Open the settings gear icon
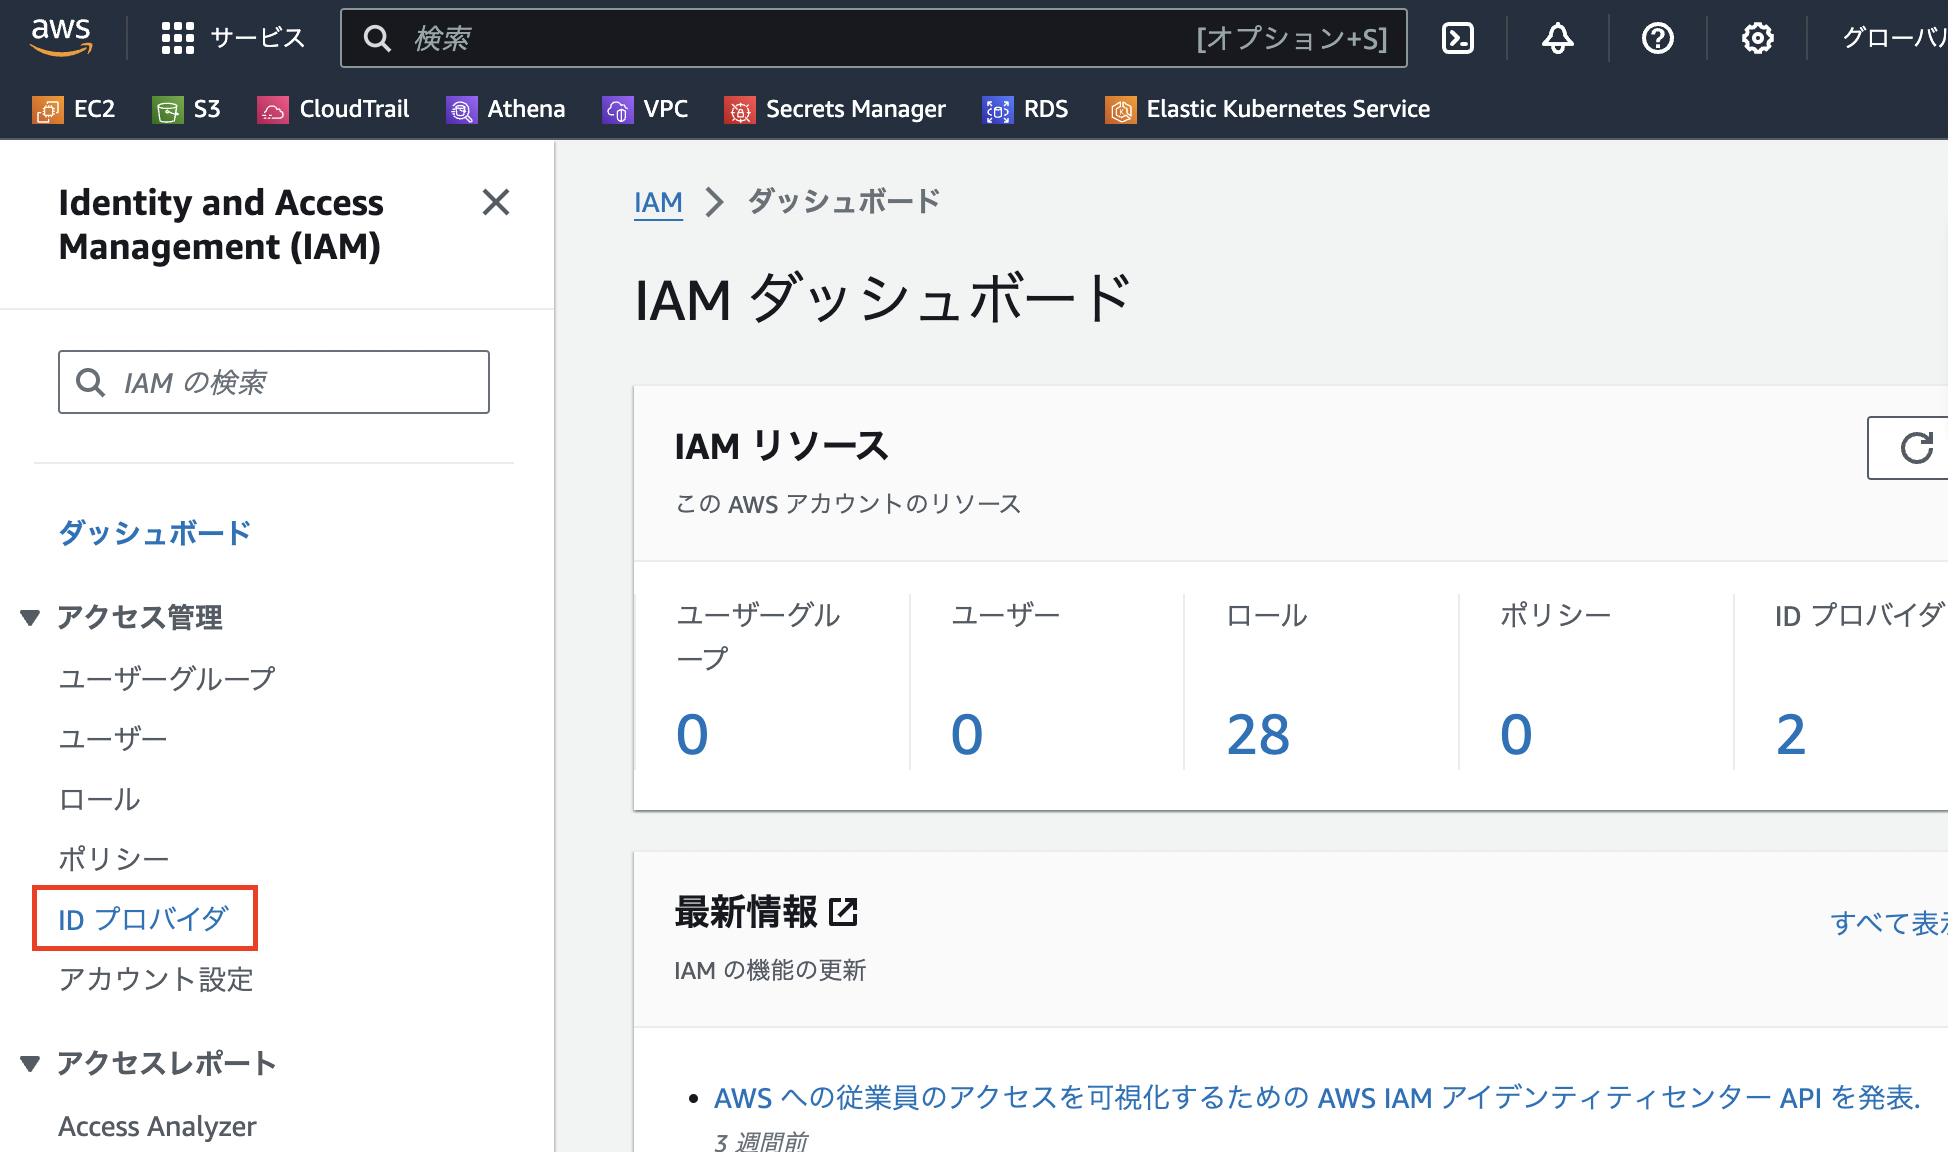 [x=1757, y=38]
